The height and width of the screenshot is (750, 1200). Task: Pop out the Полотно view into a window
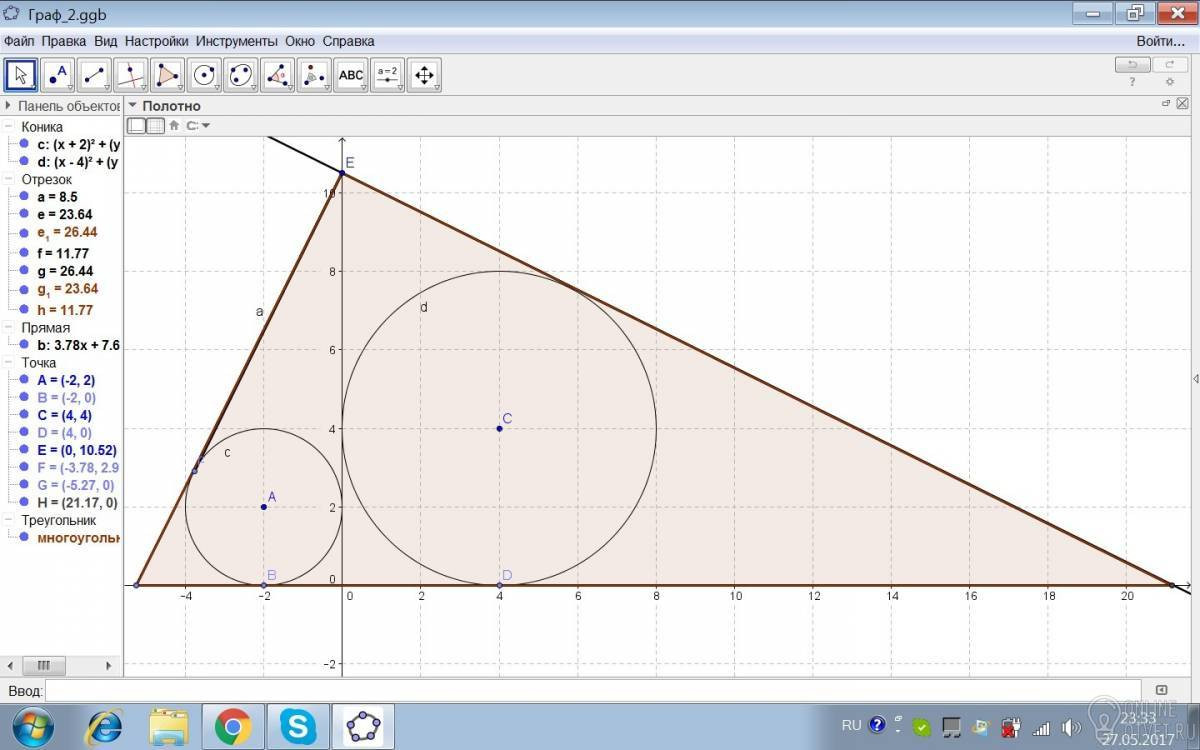[x=1166, y=104]
